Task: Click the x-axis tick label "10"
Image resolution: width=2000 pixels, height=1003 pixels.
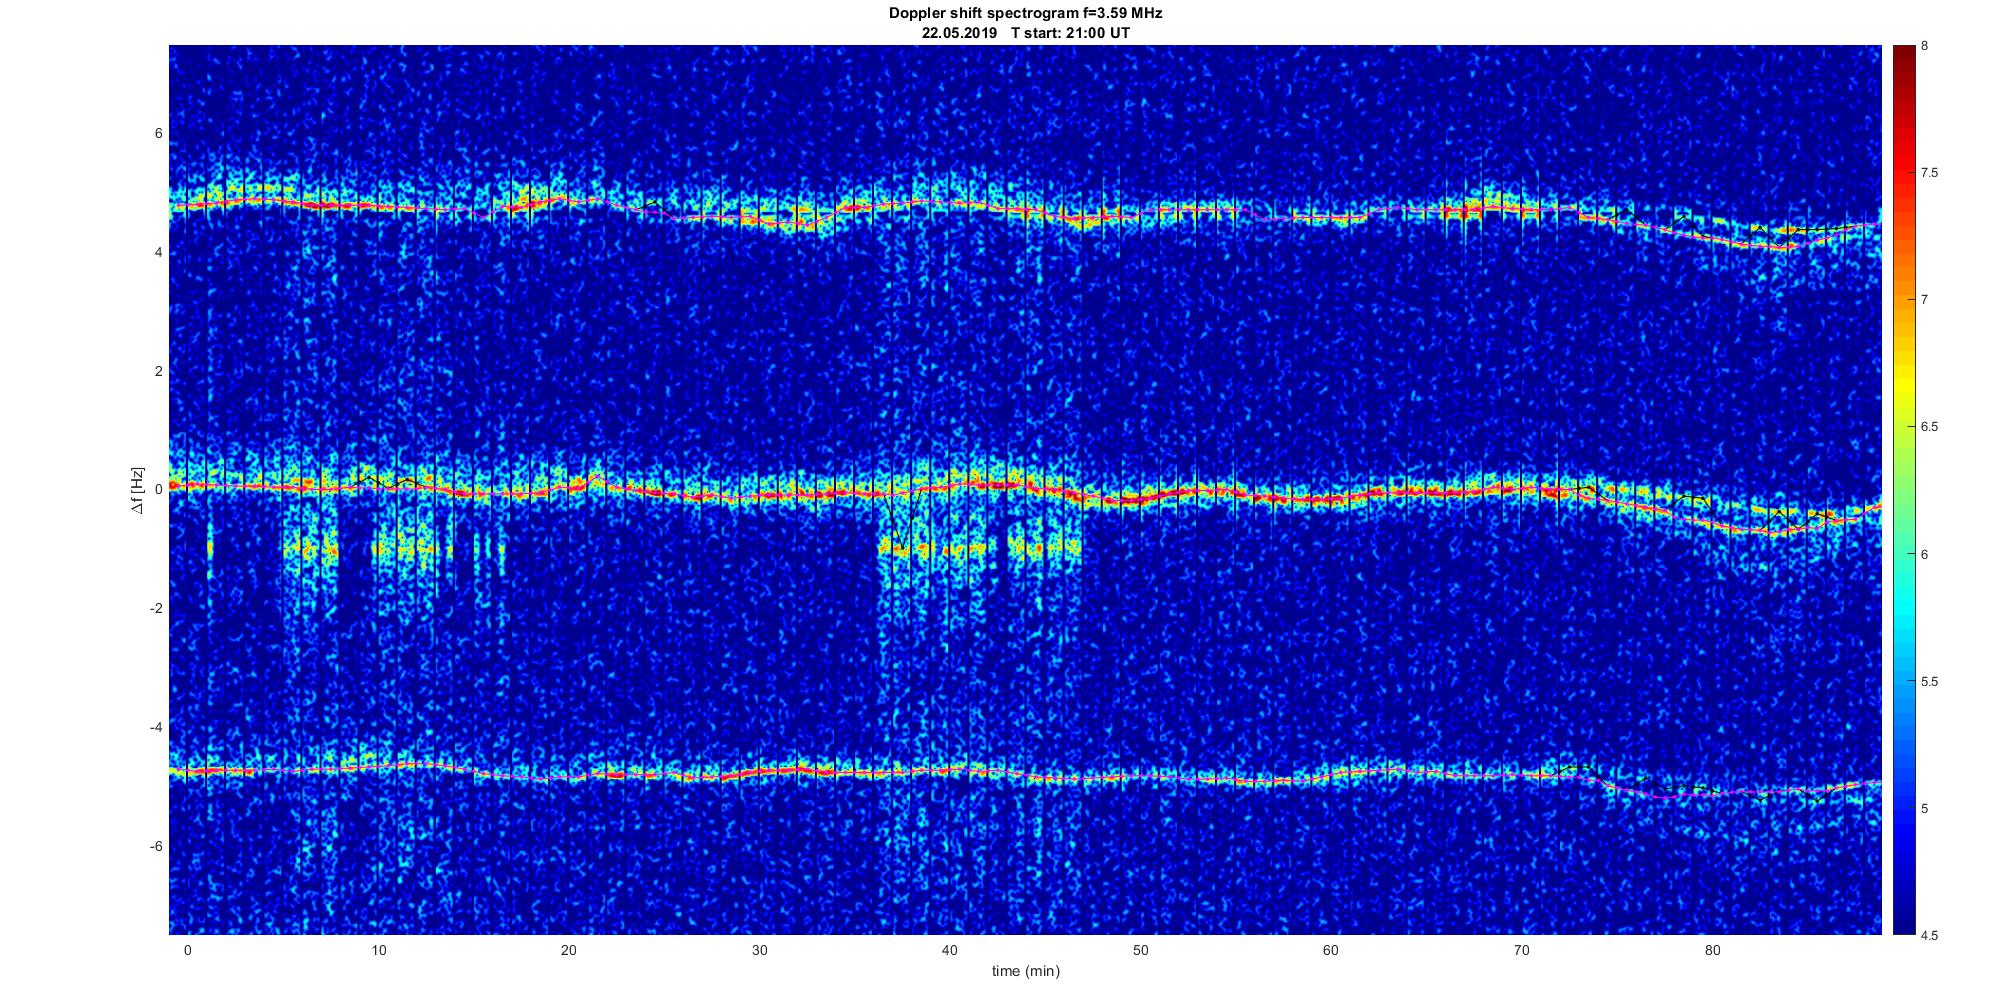Action: click(378, 950)
